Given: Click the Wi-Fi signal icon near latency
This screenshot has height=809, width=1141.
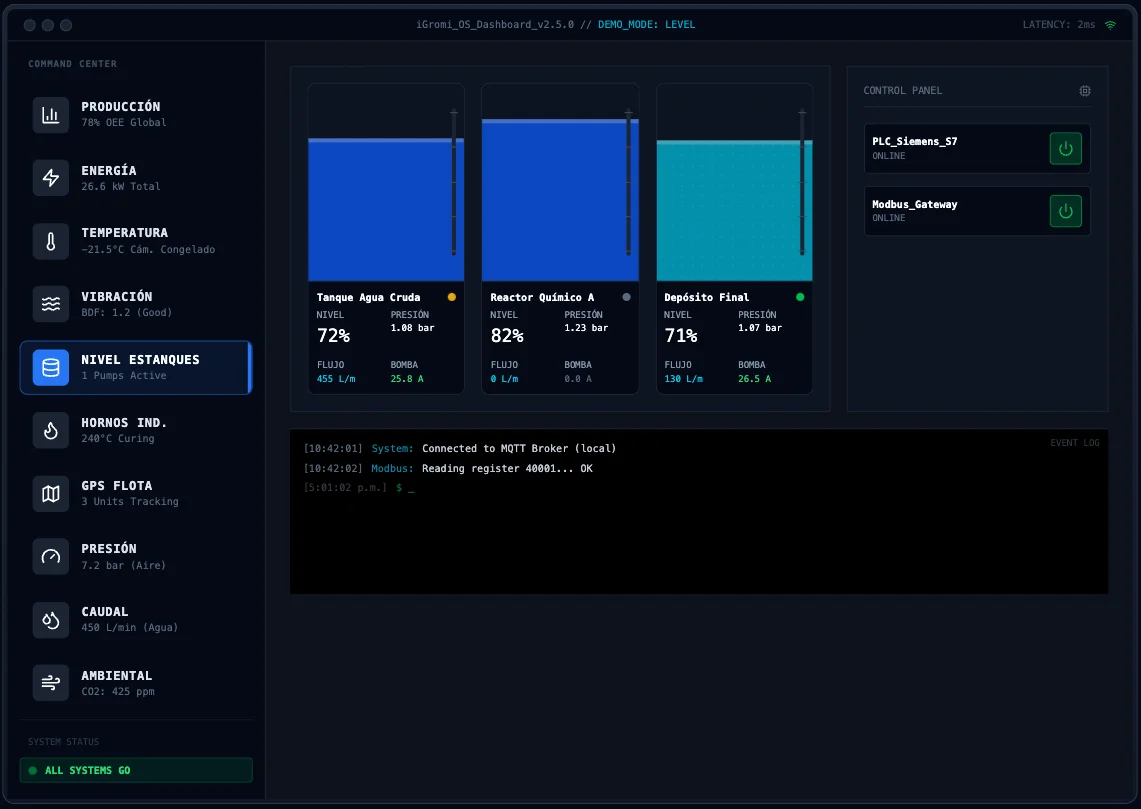Looking at the screenshot, I should [1110, 25].
